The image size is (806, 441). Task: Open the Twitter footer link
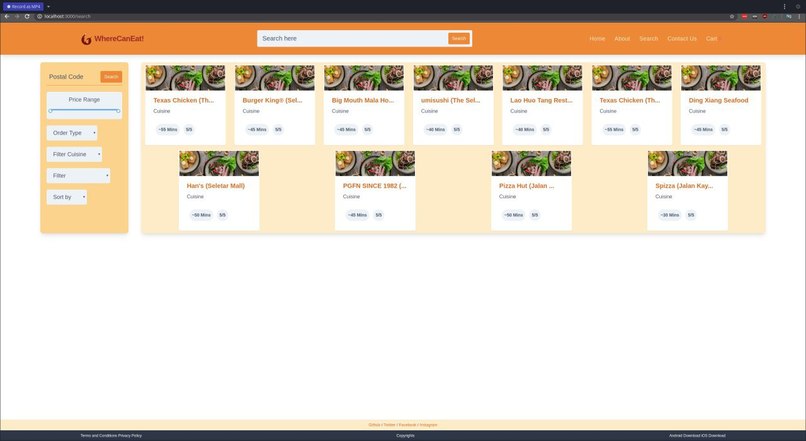tap(390, 425)
